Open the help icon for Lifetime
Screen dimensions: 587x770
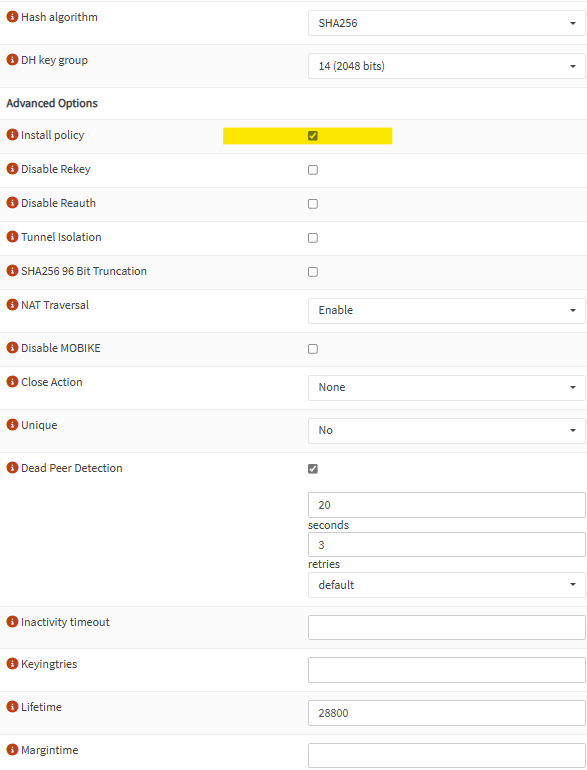click(x=12, y=707)
